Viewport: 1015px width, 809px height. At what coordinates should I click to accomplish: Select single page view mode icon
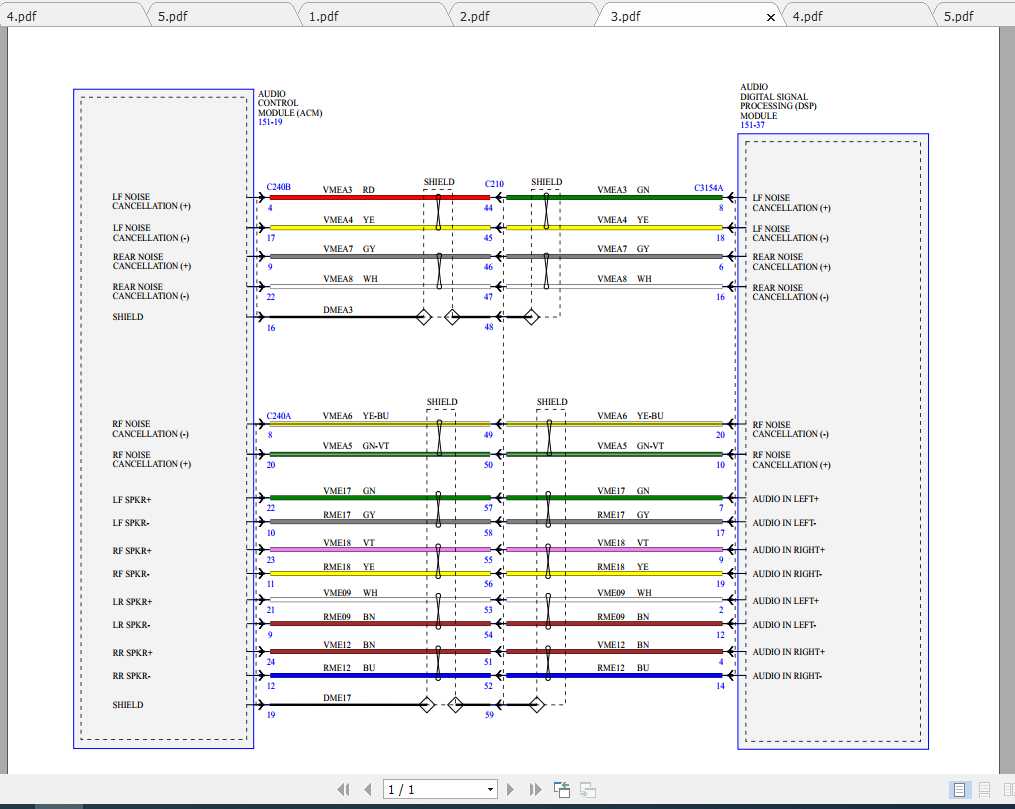click(961, 789)
